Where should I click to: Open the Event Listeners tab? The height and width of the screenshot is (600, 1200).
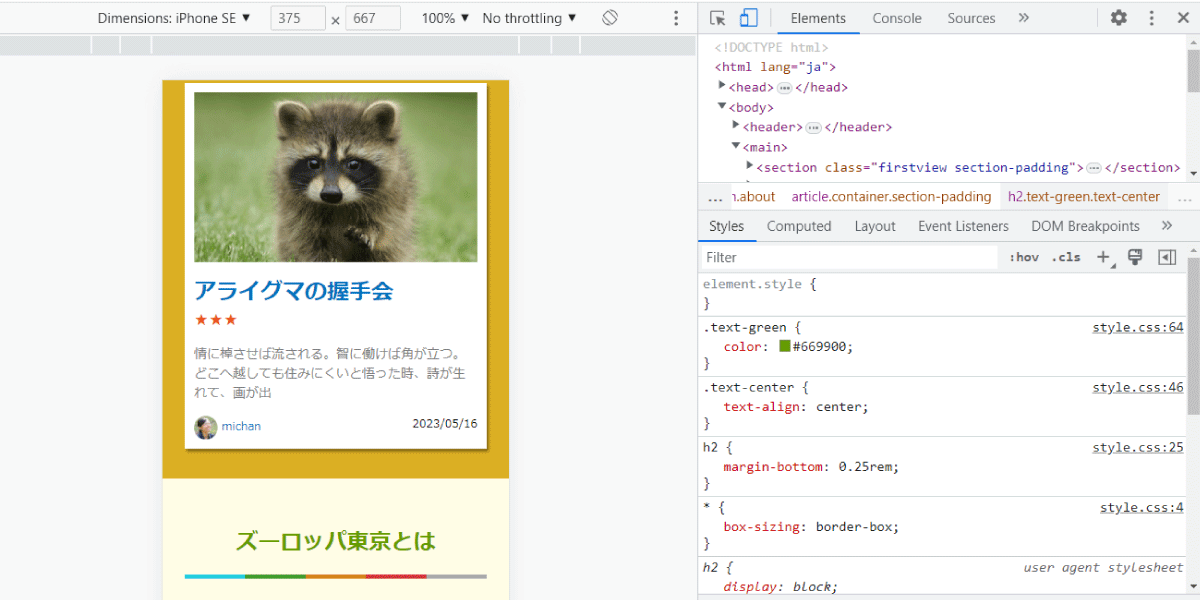point(963,226)
